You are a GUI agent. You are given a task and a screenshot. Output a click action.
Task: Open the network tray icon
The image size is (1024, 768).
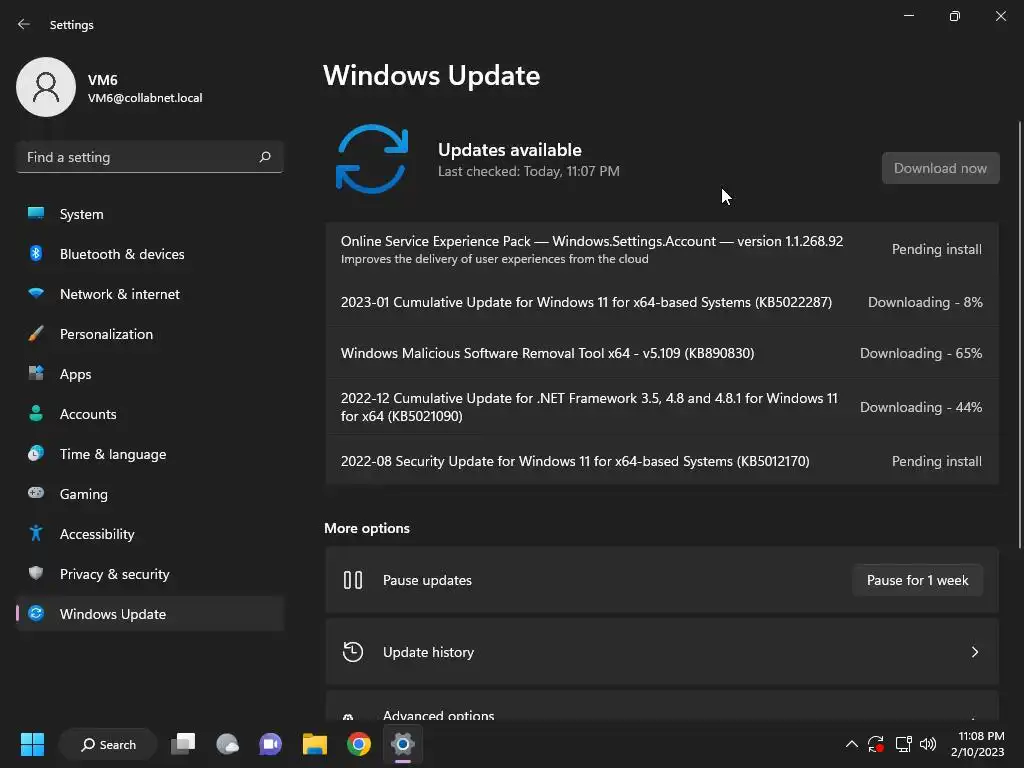[903, 744]
